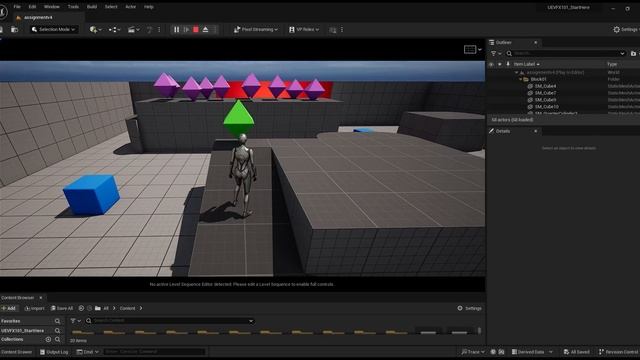Close the Outliner panel tab
The height and width of the screenshot is (360, 640).
(x=536, y=42)
